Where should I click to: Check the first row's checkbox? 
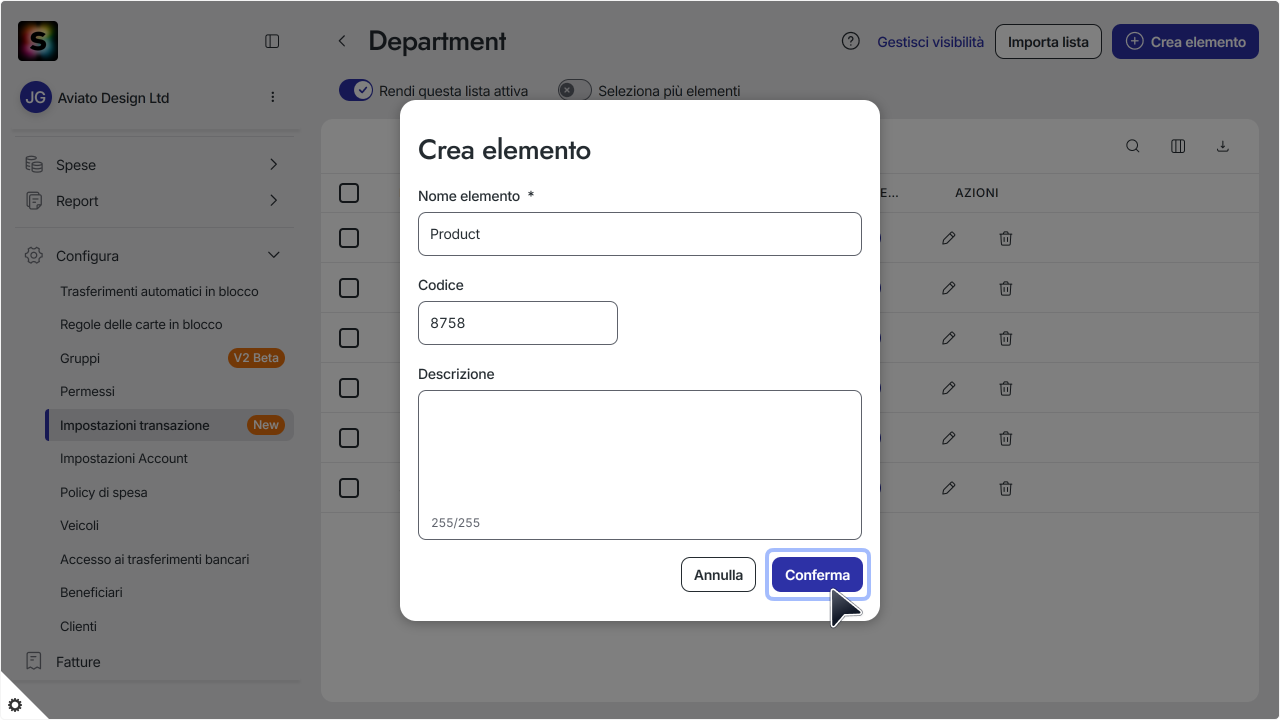point(349,238)
